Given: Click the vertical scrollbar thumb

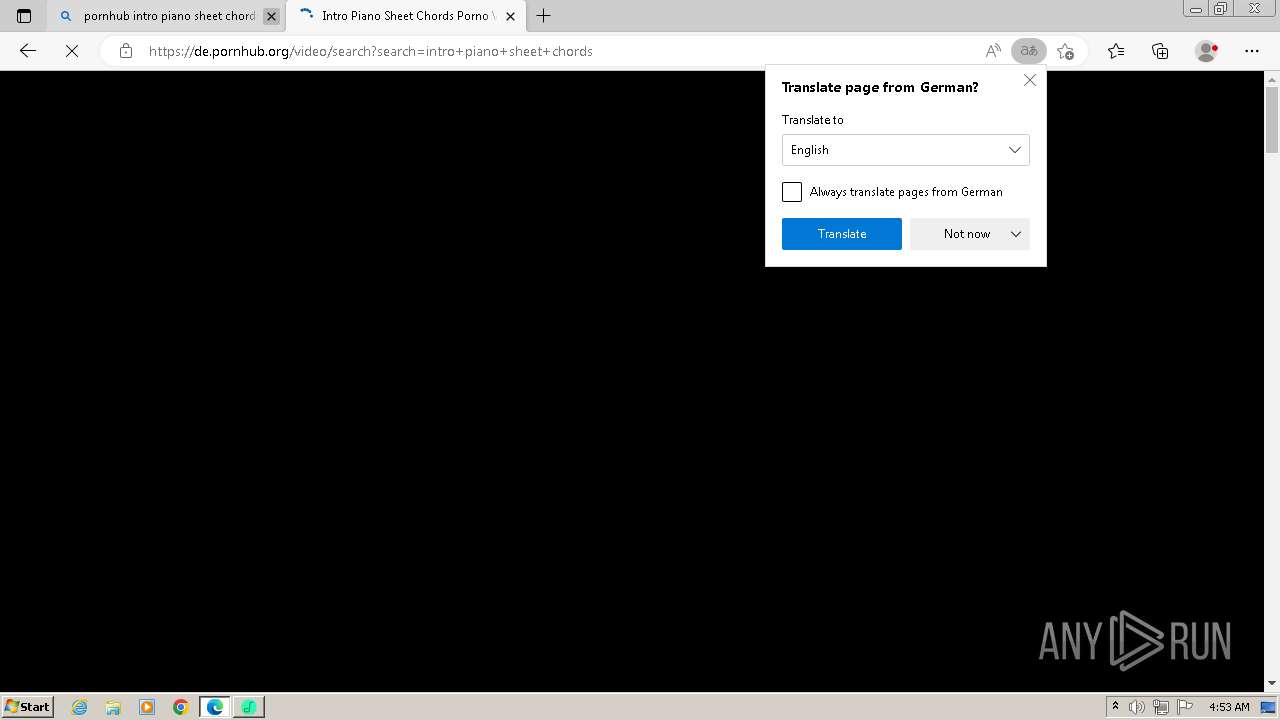Looking at the screenshot, I should tap(1272, 120).
